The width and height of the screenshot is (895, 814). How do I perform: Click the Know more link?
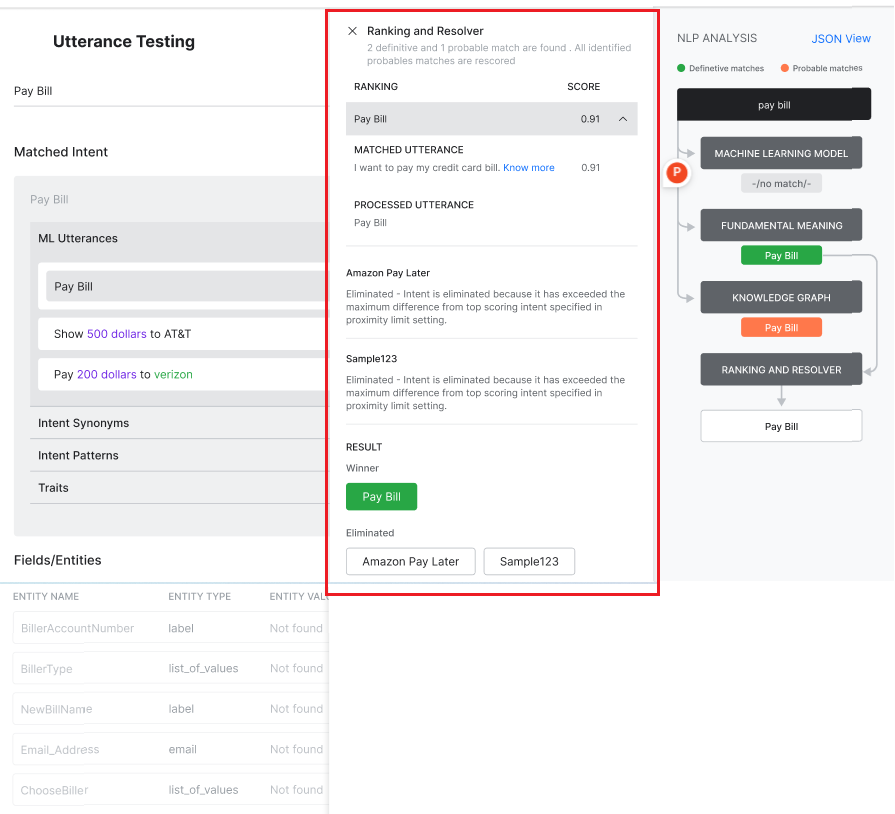(x=528, y=168)
